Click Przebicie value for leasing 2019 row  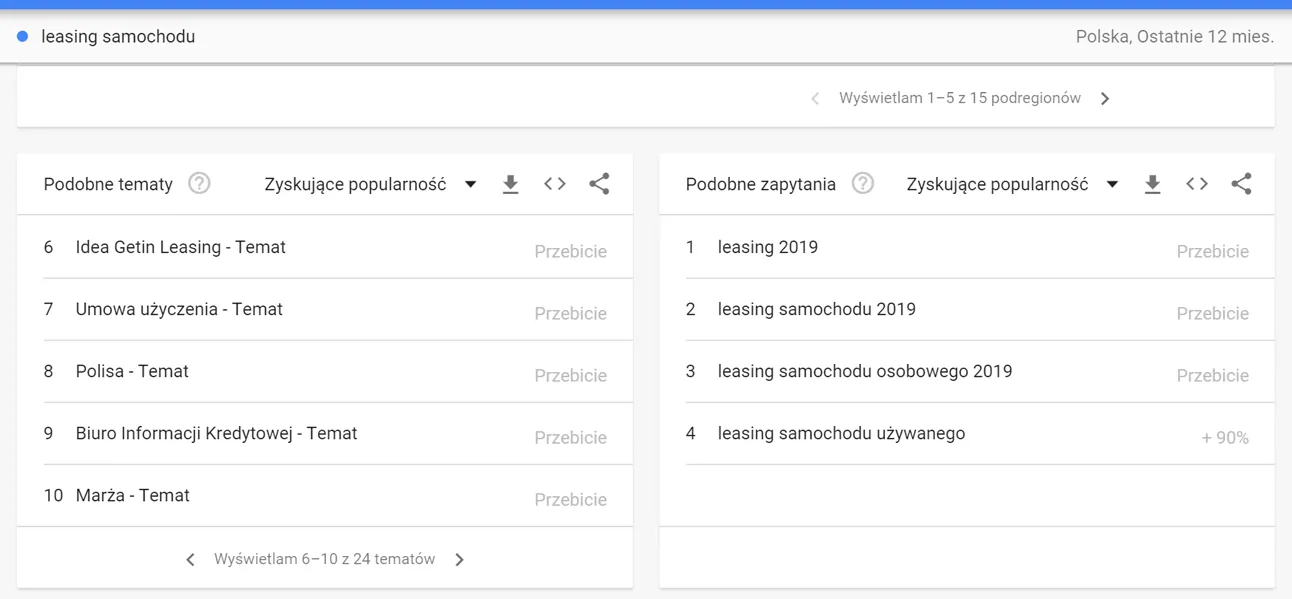pyautogui.click(x=1212, y=252)
